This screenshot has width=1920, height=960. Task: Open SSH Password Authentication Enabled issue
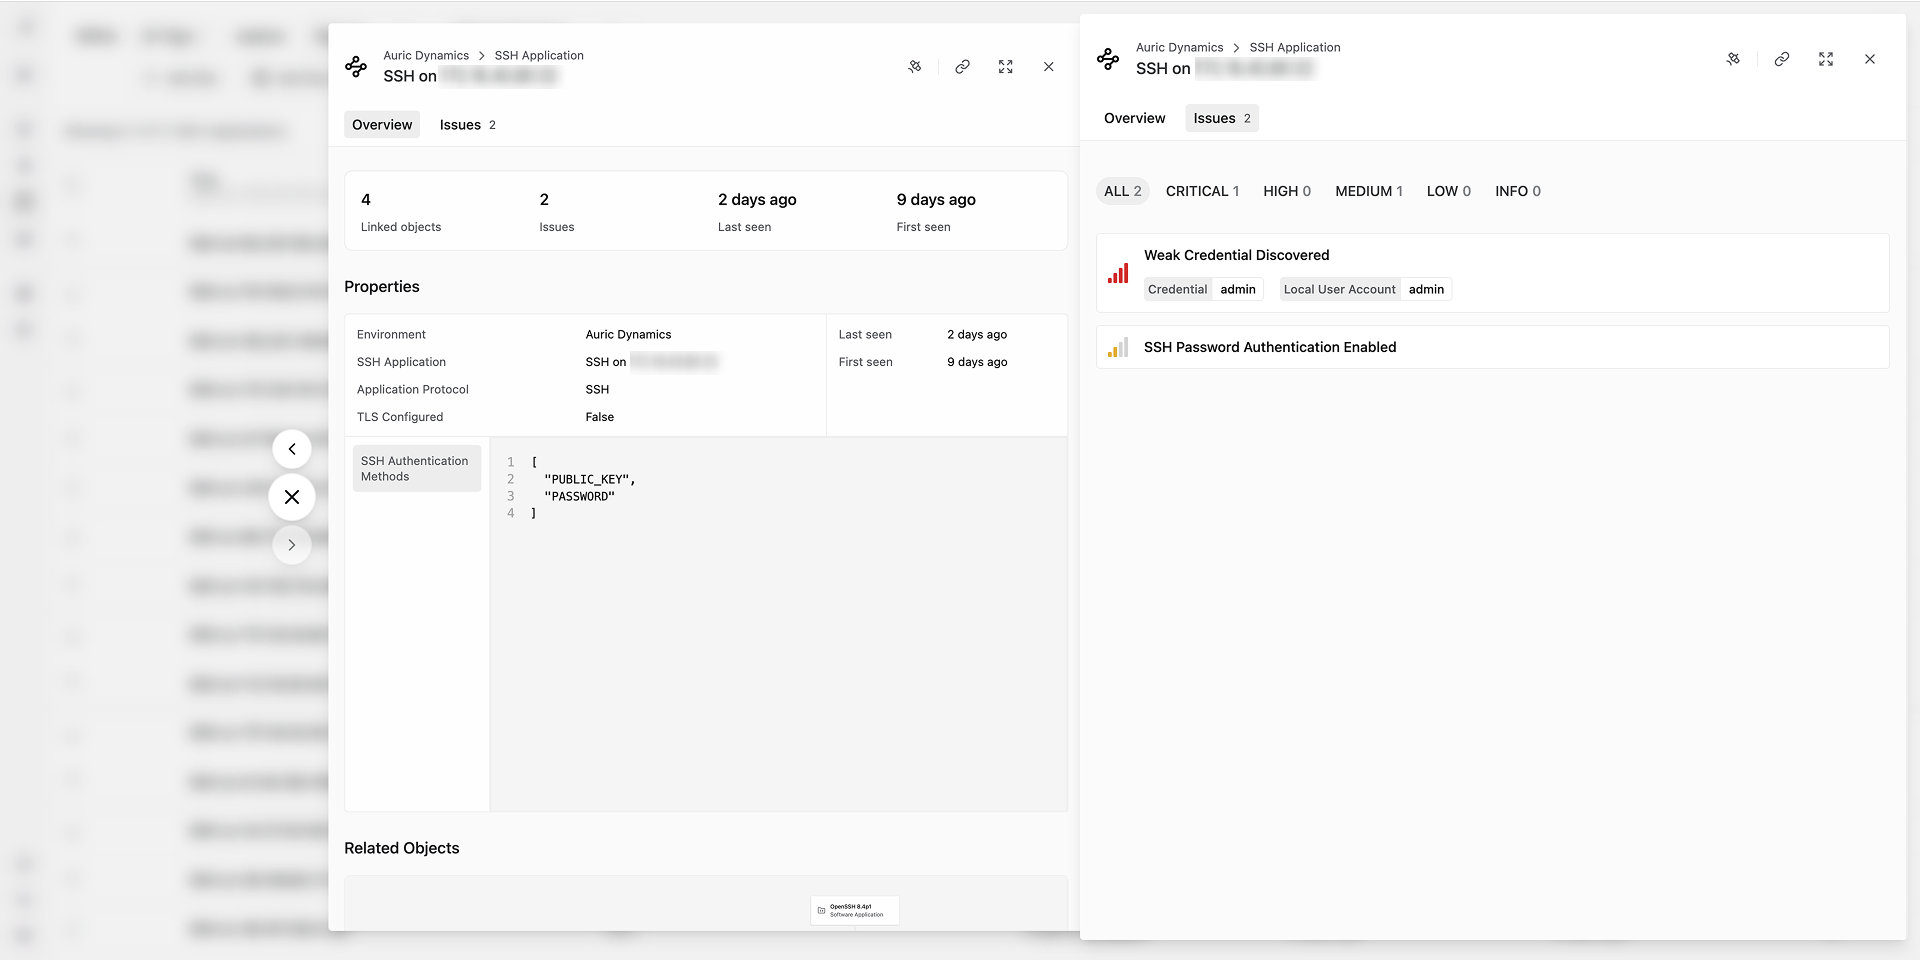1269,347
